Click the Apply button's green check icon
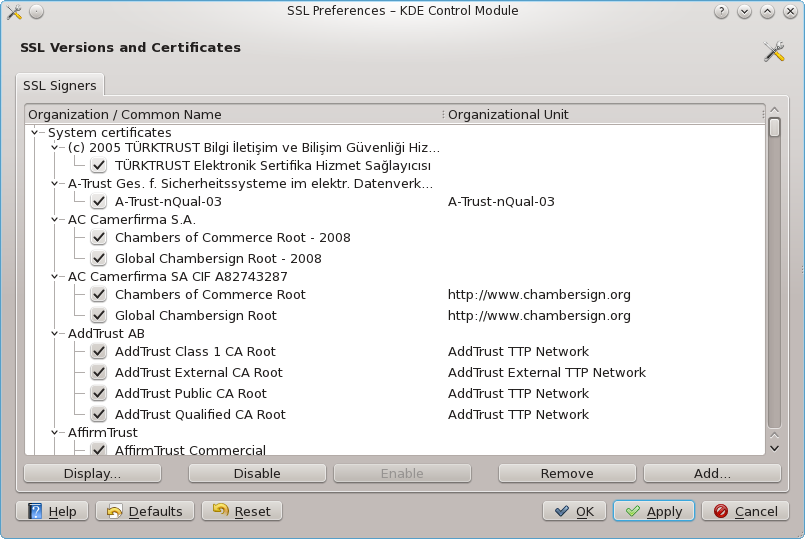This screenshot has width=805, height=539. click(x=632, y=511)
